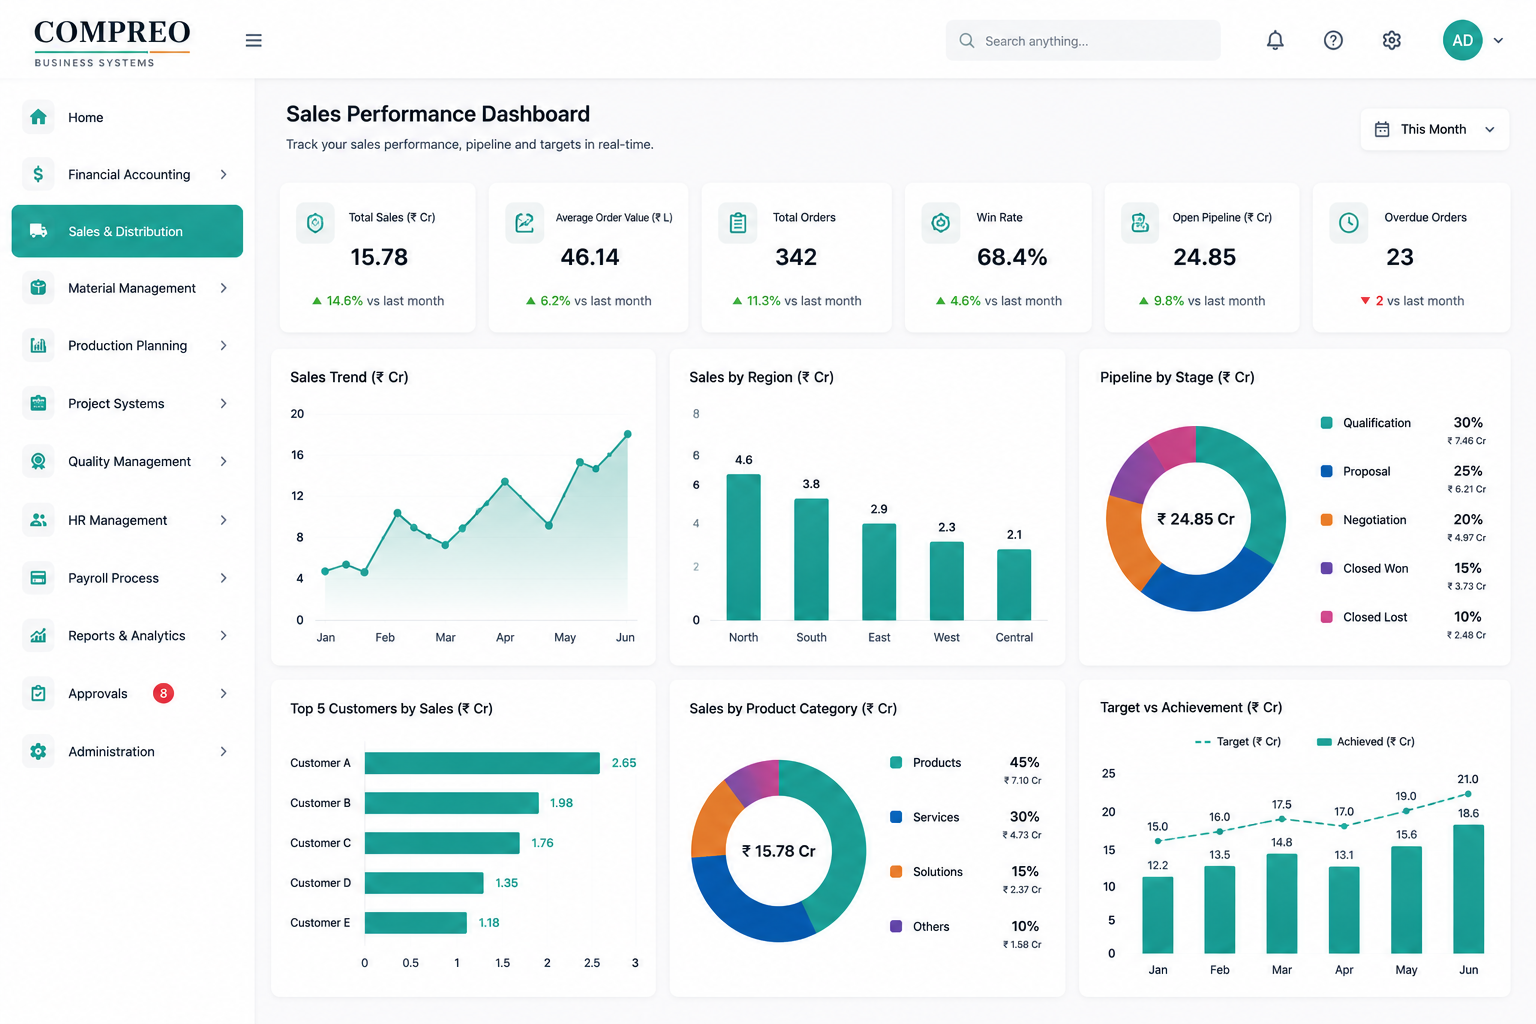Click the Total Sales card icon

click(x=315, y=223)
